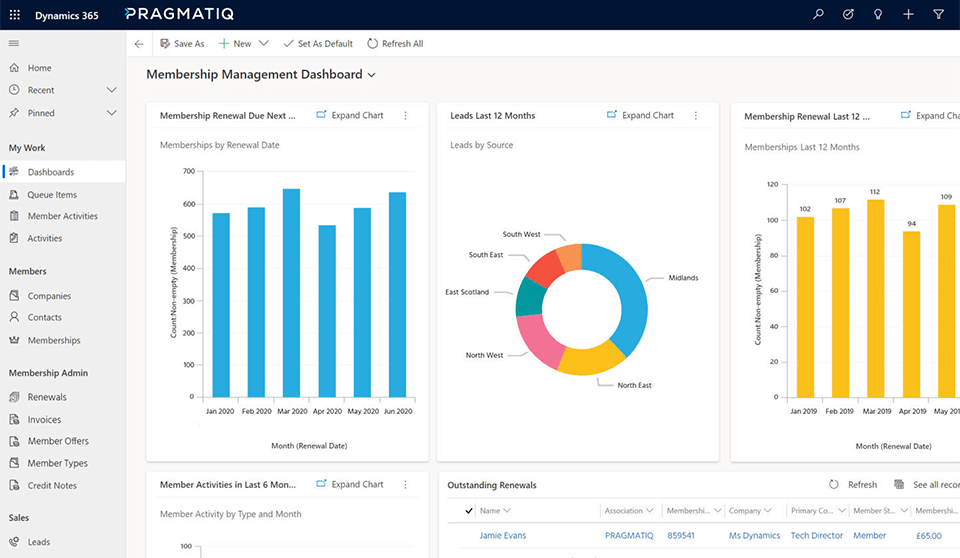Open the Jamie Evans record link
Image resolution: width=960 pixels, height=558 pixels.
tap(502, 536)
